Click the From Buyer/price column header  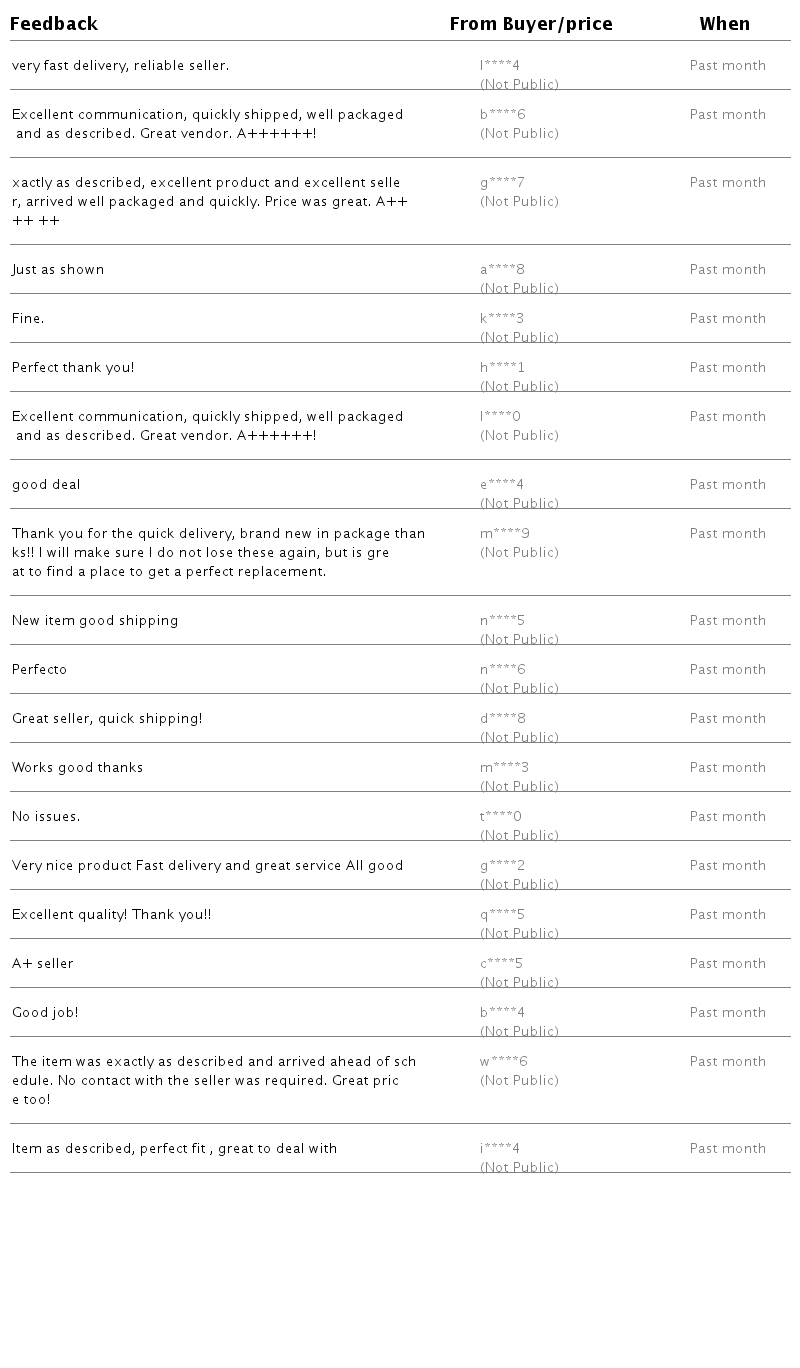coord(530,24)
